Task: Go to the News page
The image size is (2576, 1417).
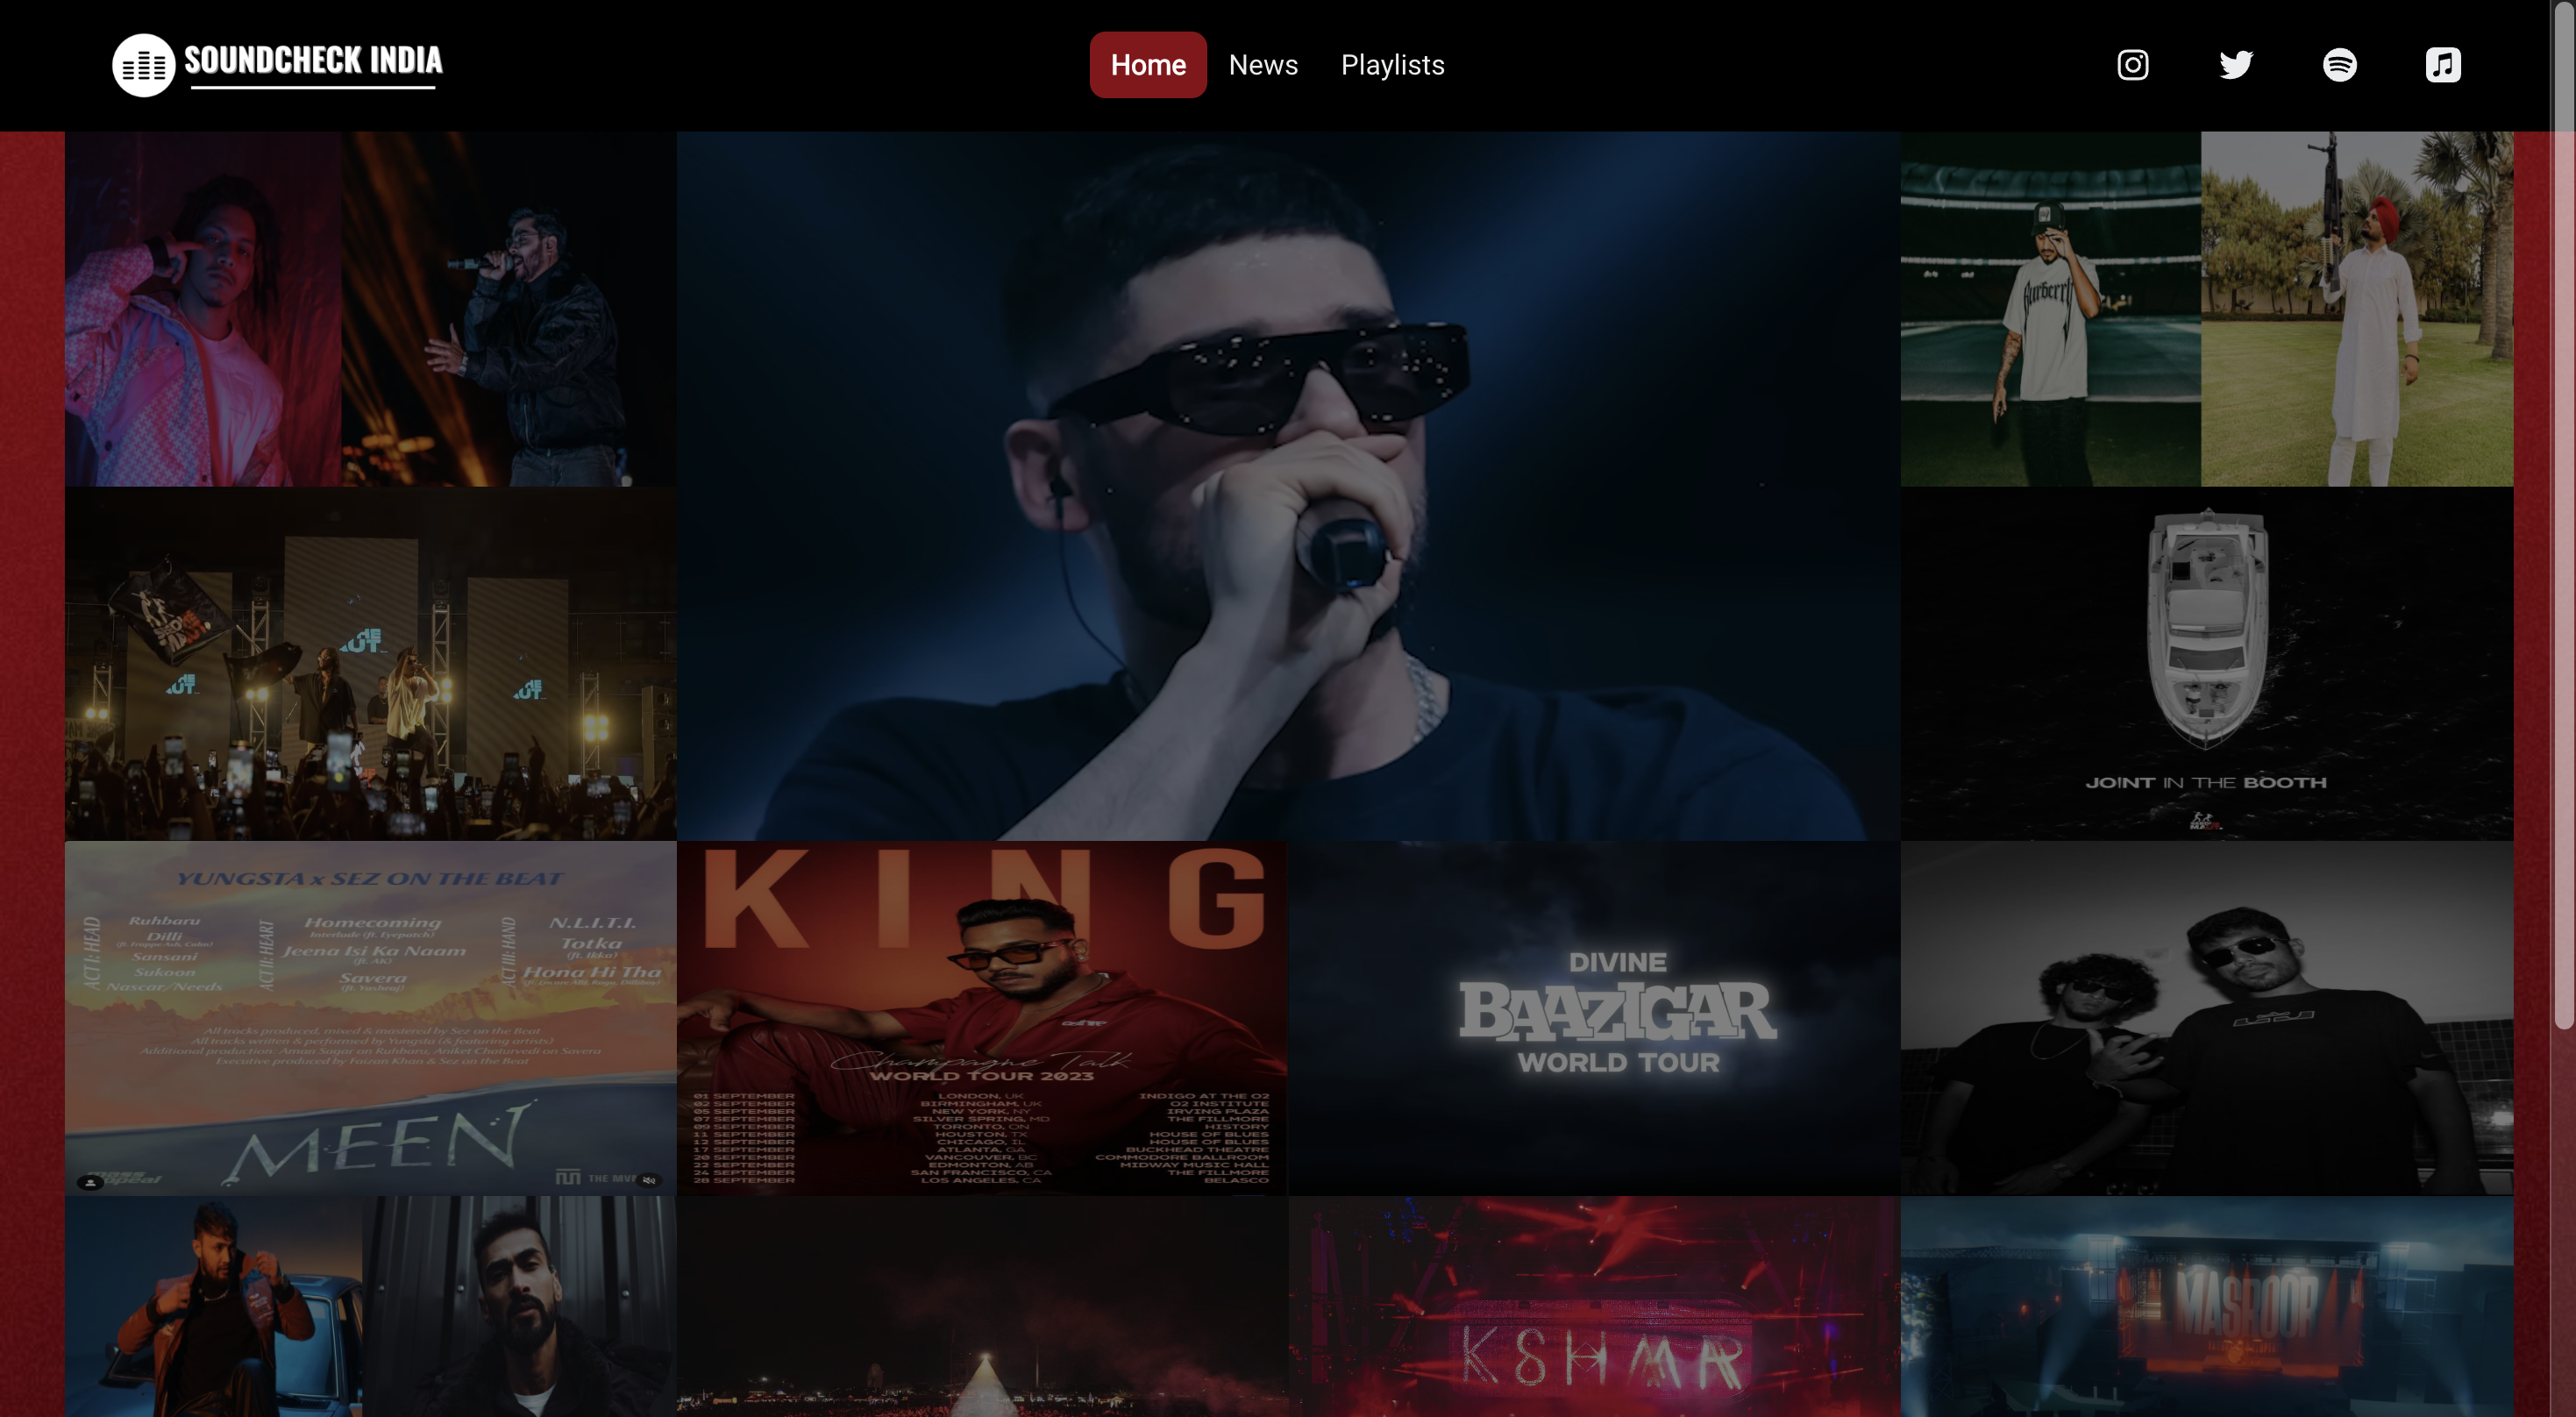Action: coord(1262,65)
